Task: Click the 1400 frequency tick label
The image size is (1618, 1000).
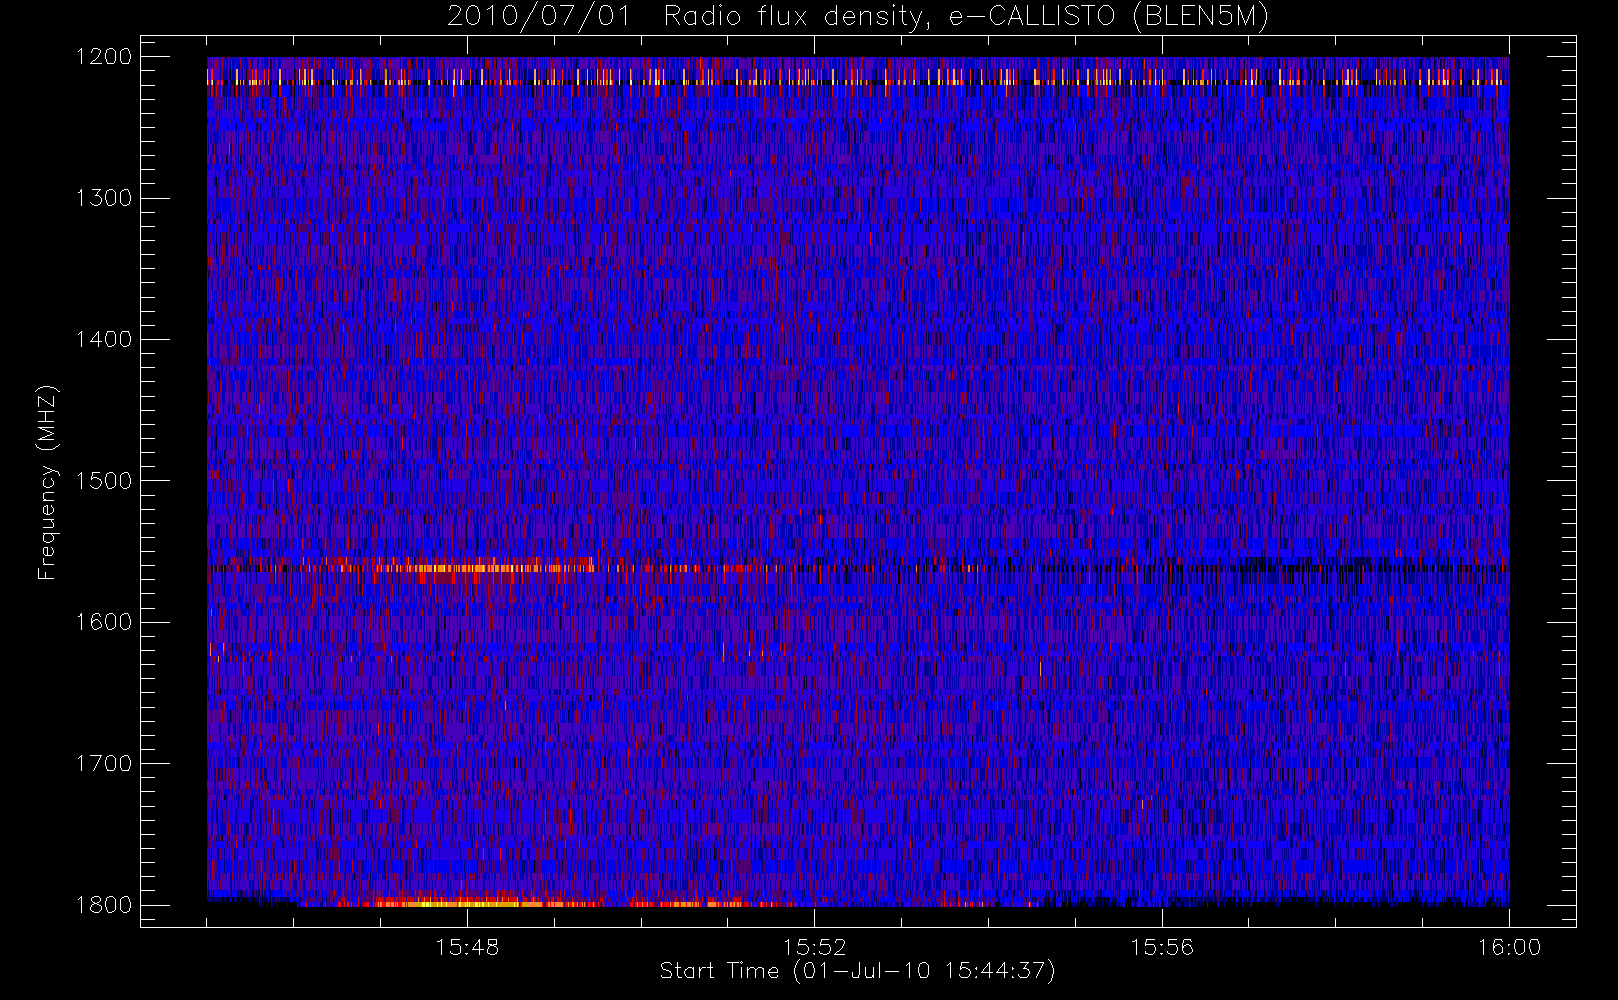Action: coord(104,340)
